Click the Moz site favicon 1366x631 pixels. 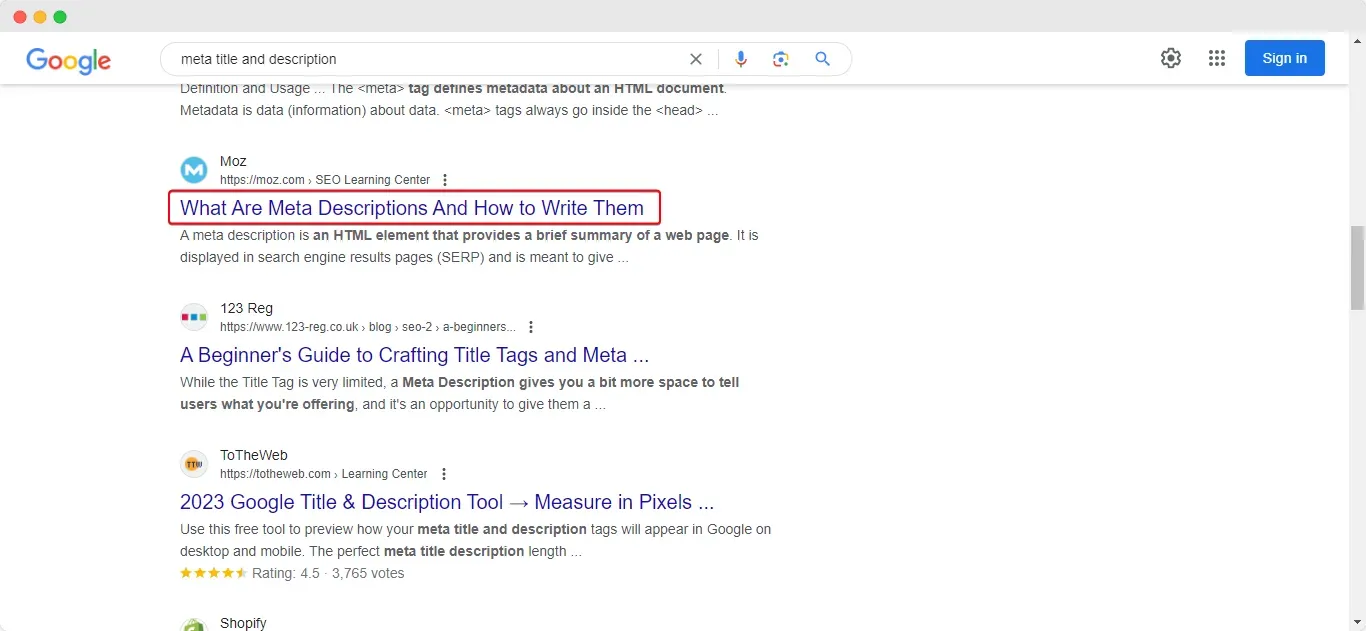(194, 170)
